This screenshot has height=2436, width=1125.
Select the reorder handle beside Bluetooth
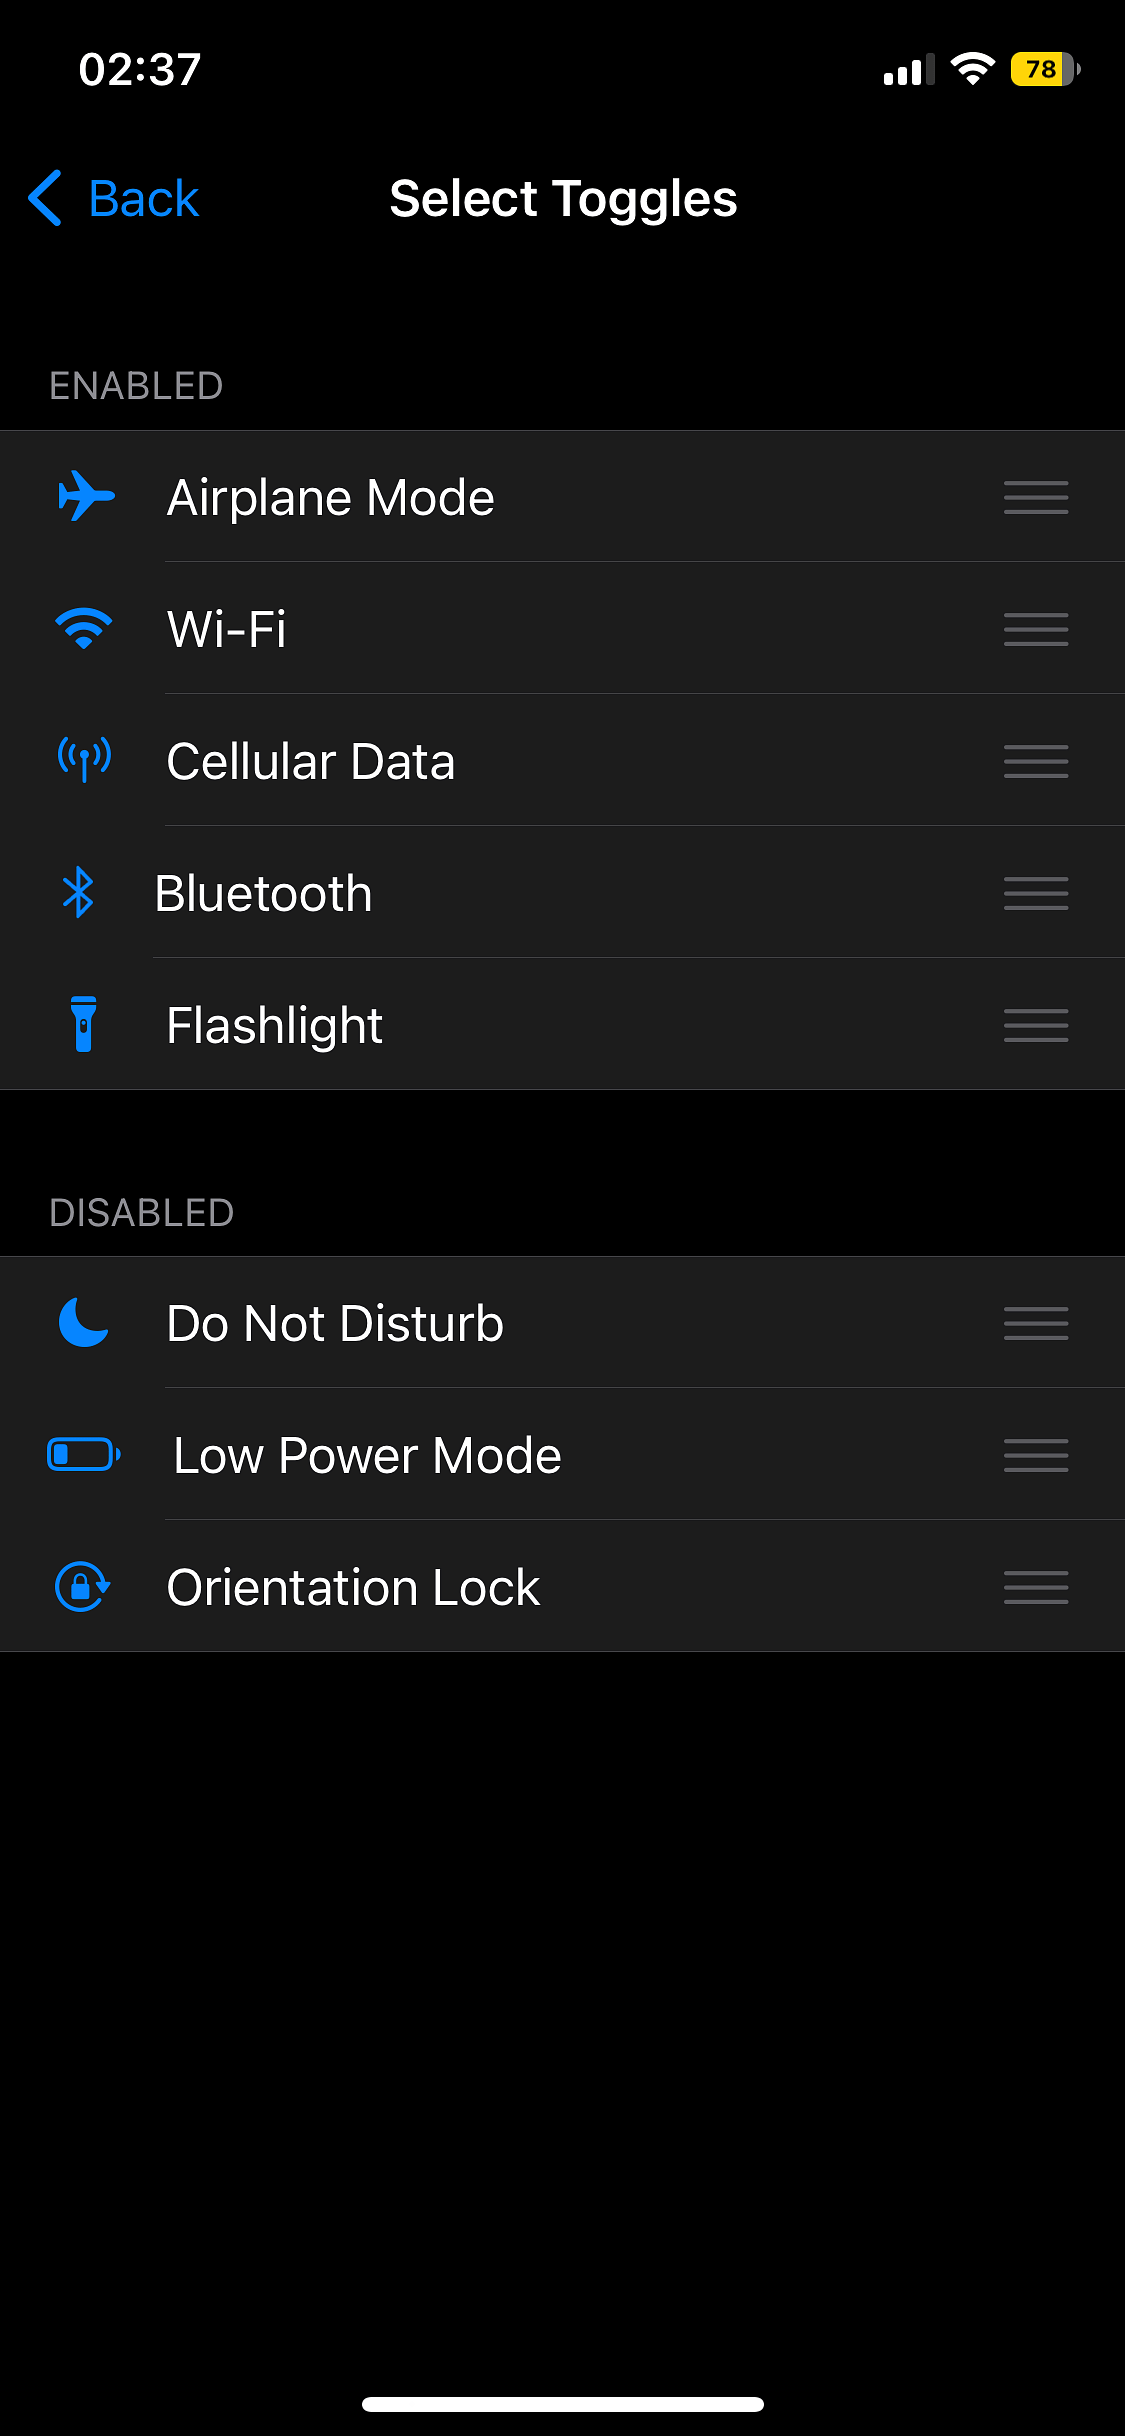(x=1036, y=893)
